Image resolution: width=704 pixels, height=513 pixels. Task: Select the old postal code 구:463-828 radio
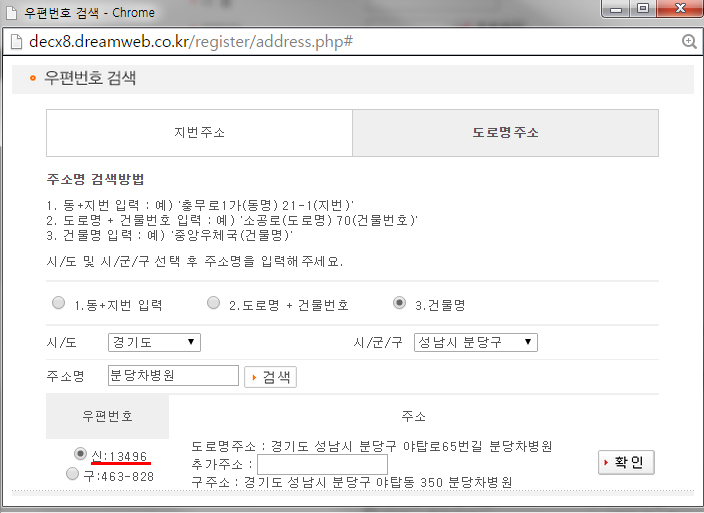72,475
